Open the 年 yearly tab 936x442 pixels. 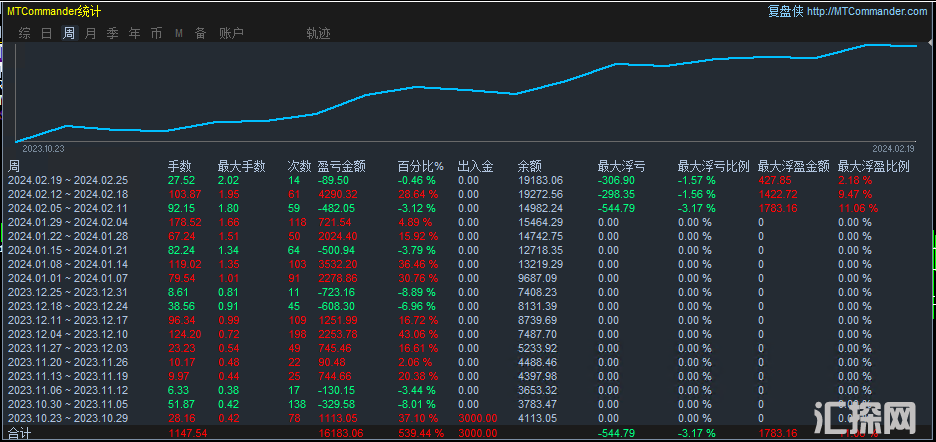click(134, 33)
